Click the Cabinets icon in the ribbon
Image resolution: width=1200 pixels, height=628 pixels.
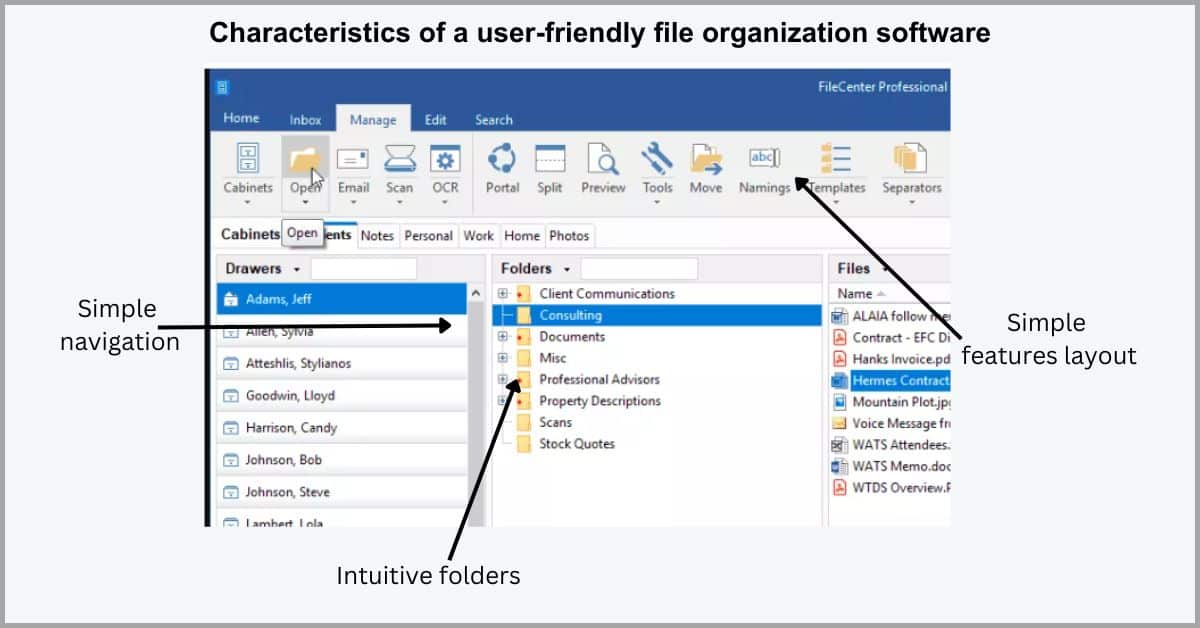click(x=247, y=159)
